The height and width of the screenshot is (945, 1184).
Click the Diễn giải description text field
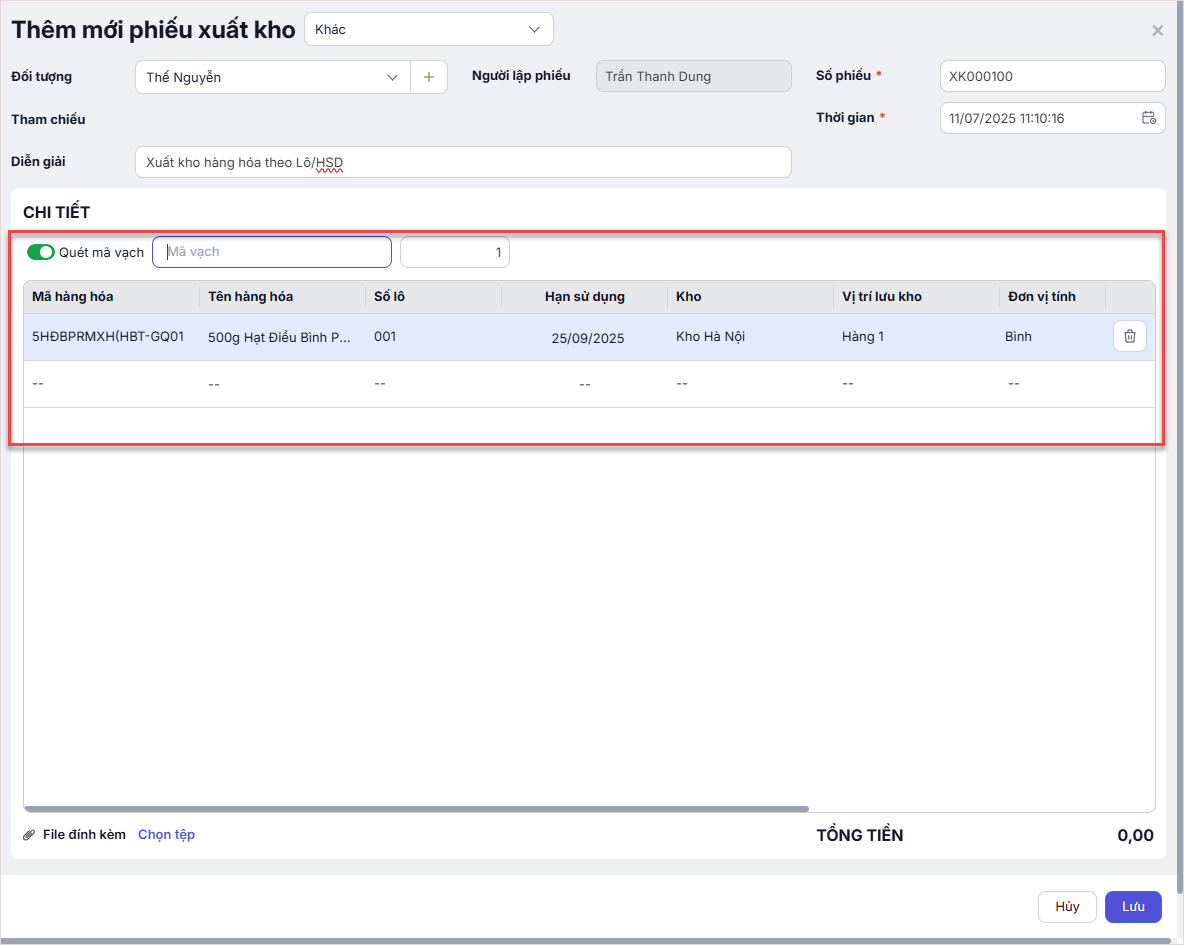[462, 162]
